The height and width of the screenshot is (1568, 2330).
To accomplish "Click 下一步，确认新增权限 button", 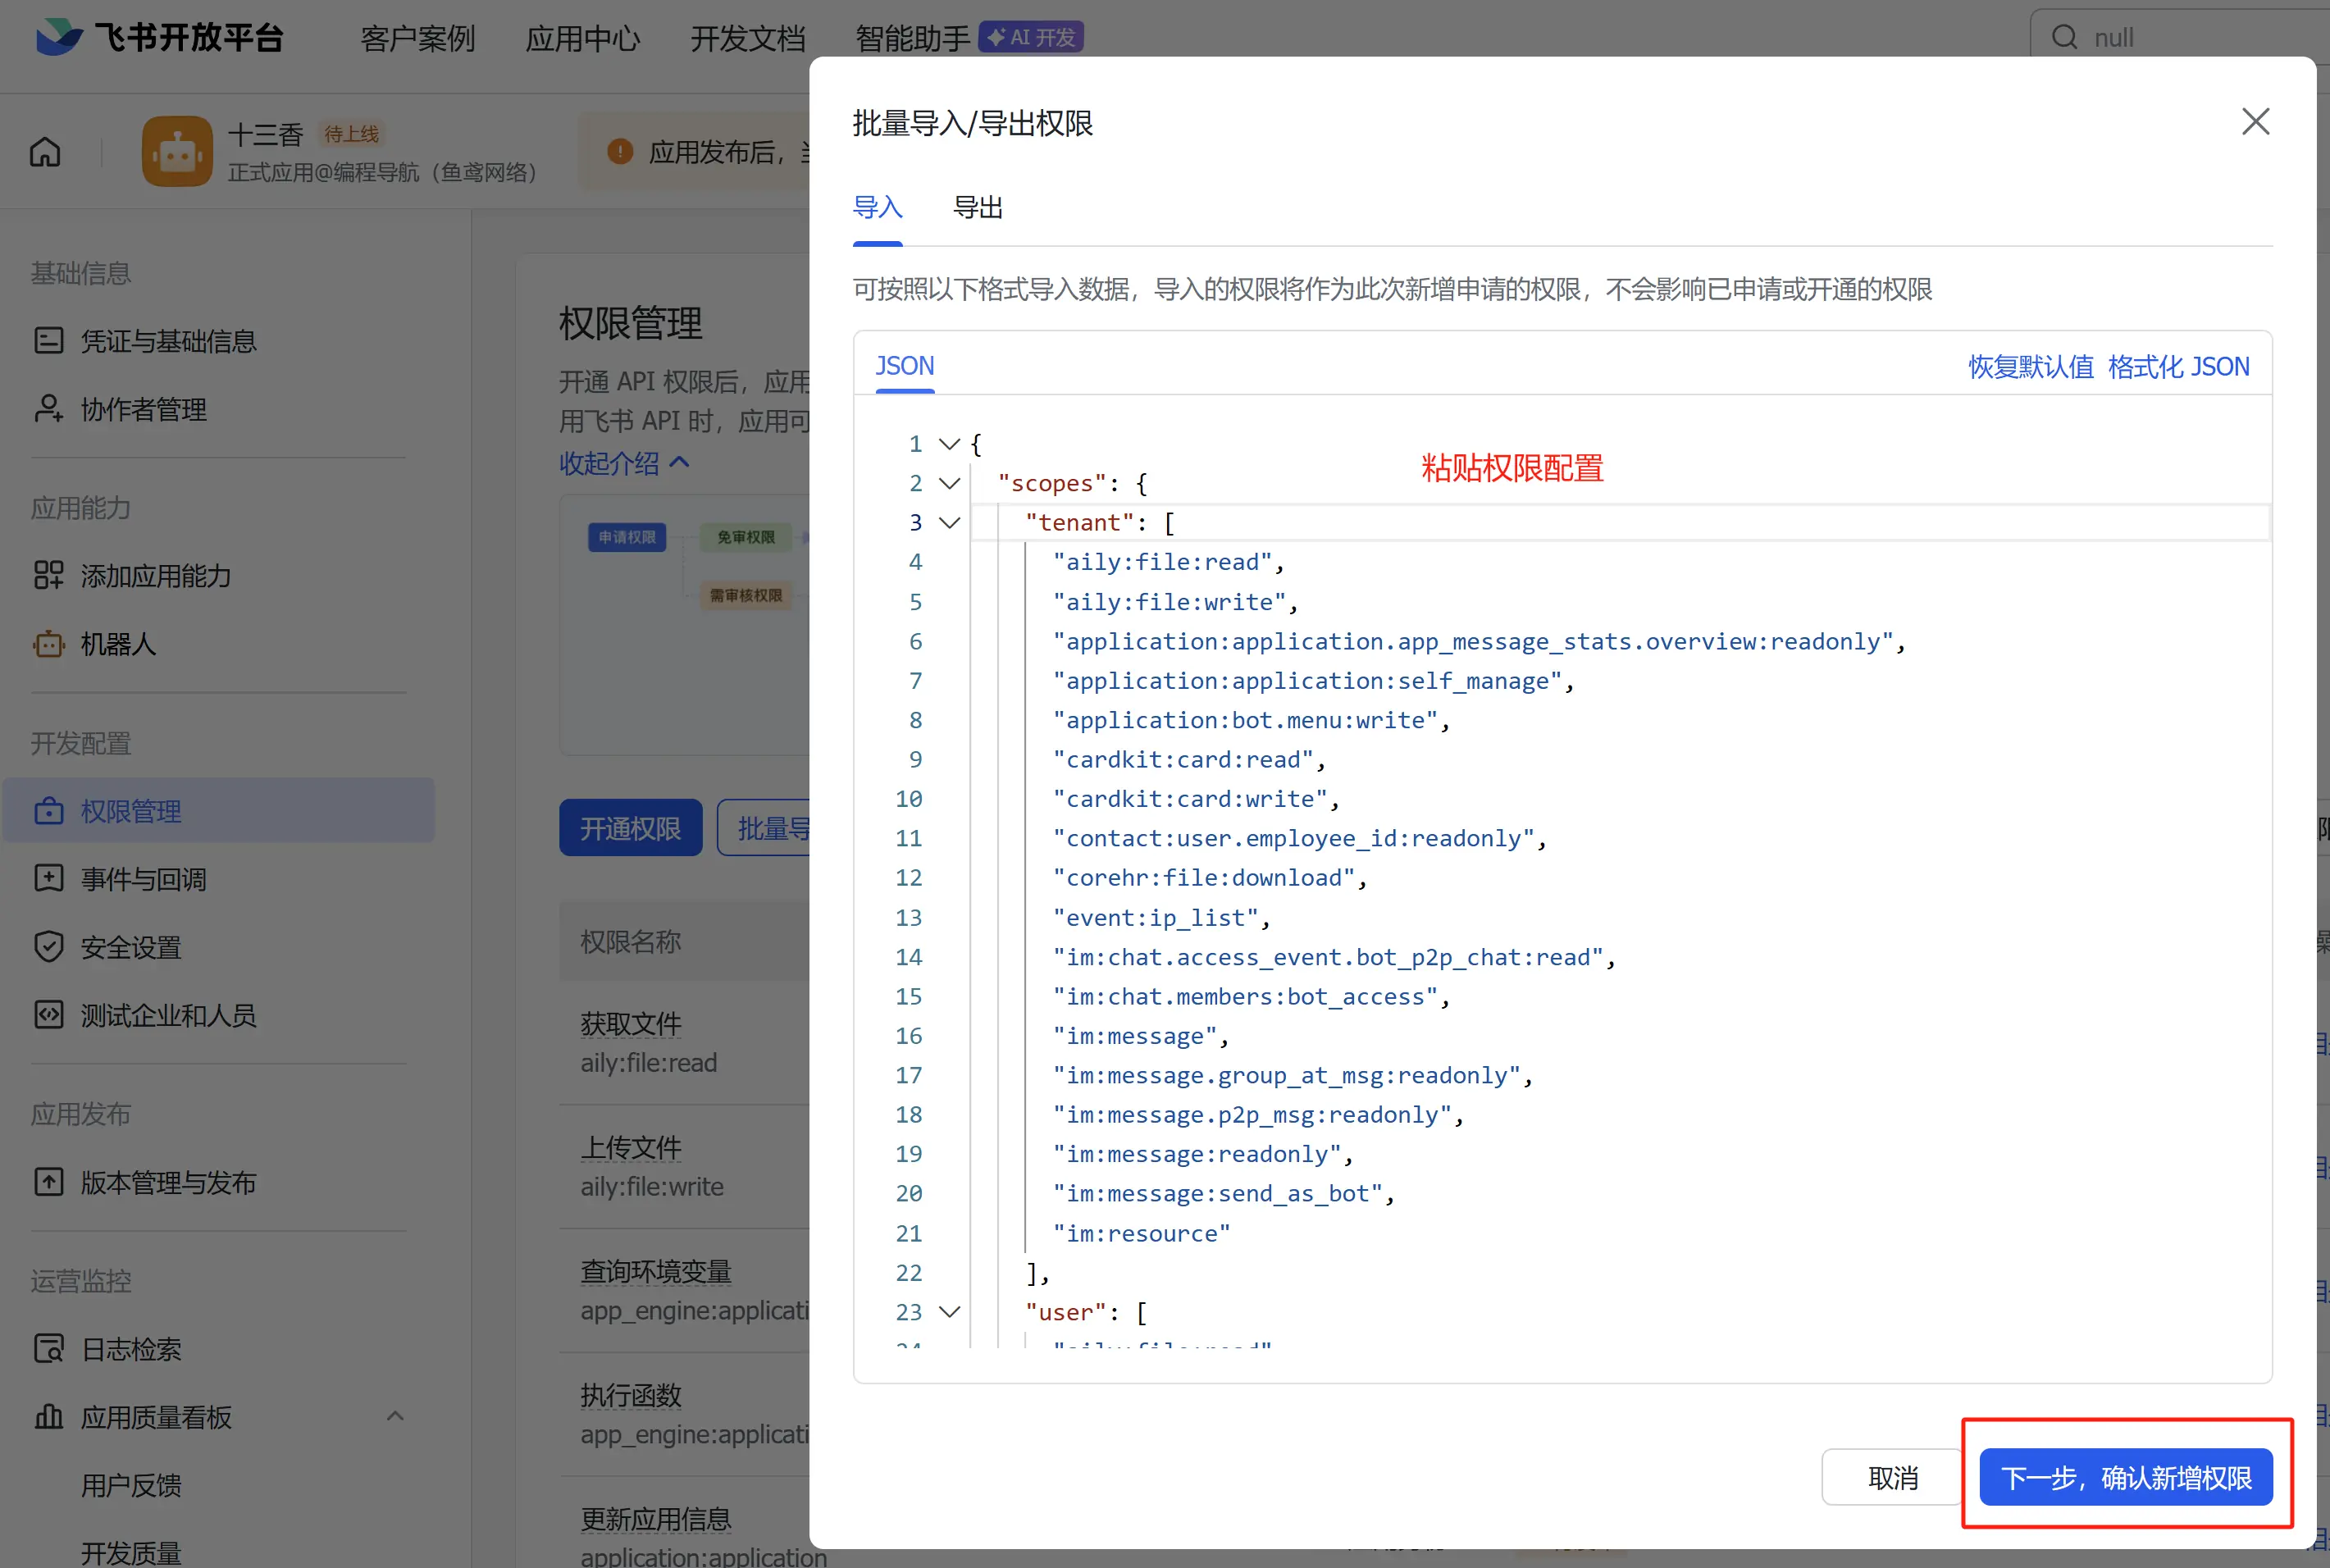I will pos(2125,1477).
